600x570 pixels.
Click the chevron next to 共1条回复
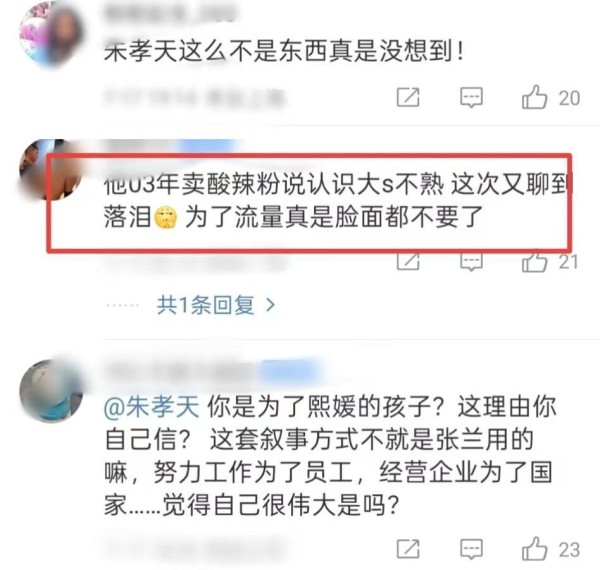pos(270,305)
